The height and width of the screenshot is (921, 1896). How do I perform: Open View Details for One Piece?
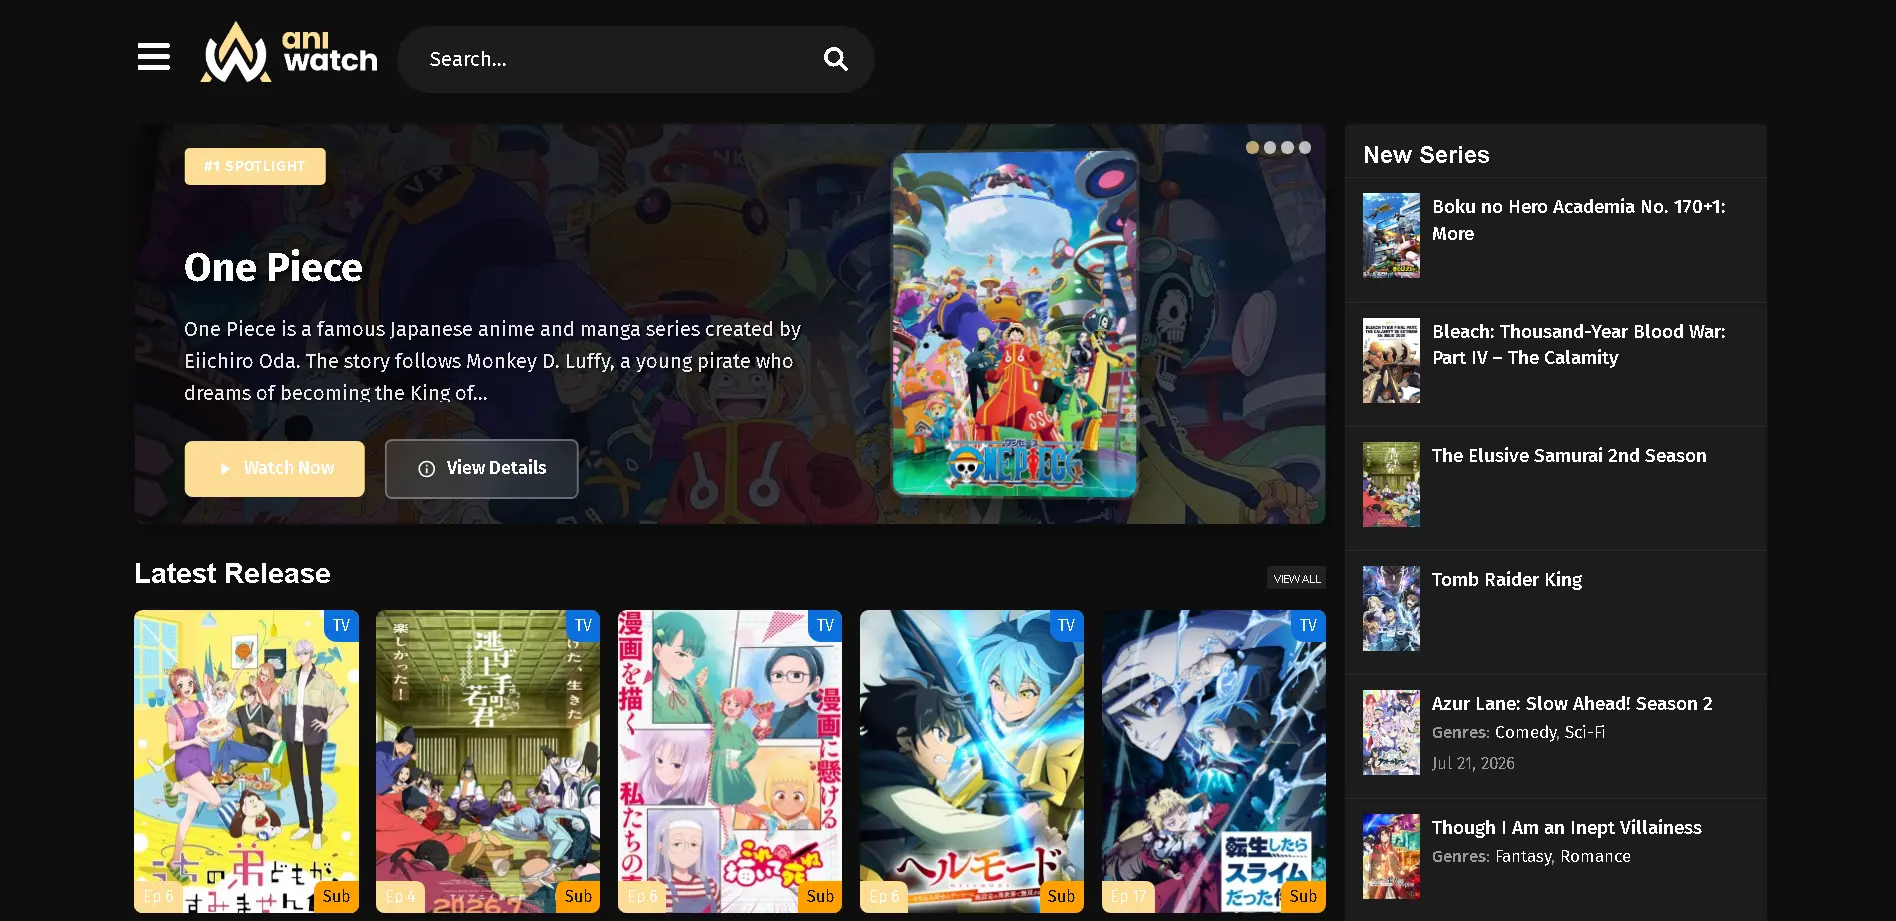click(x=482, y=468)
